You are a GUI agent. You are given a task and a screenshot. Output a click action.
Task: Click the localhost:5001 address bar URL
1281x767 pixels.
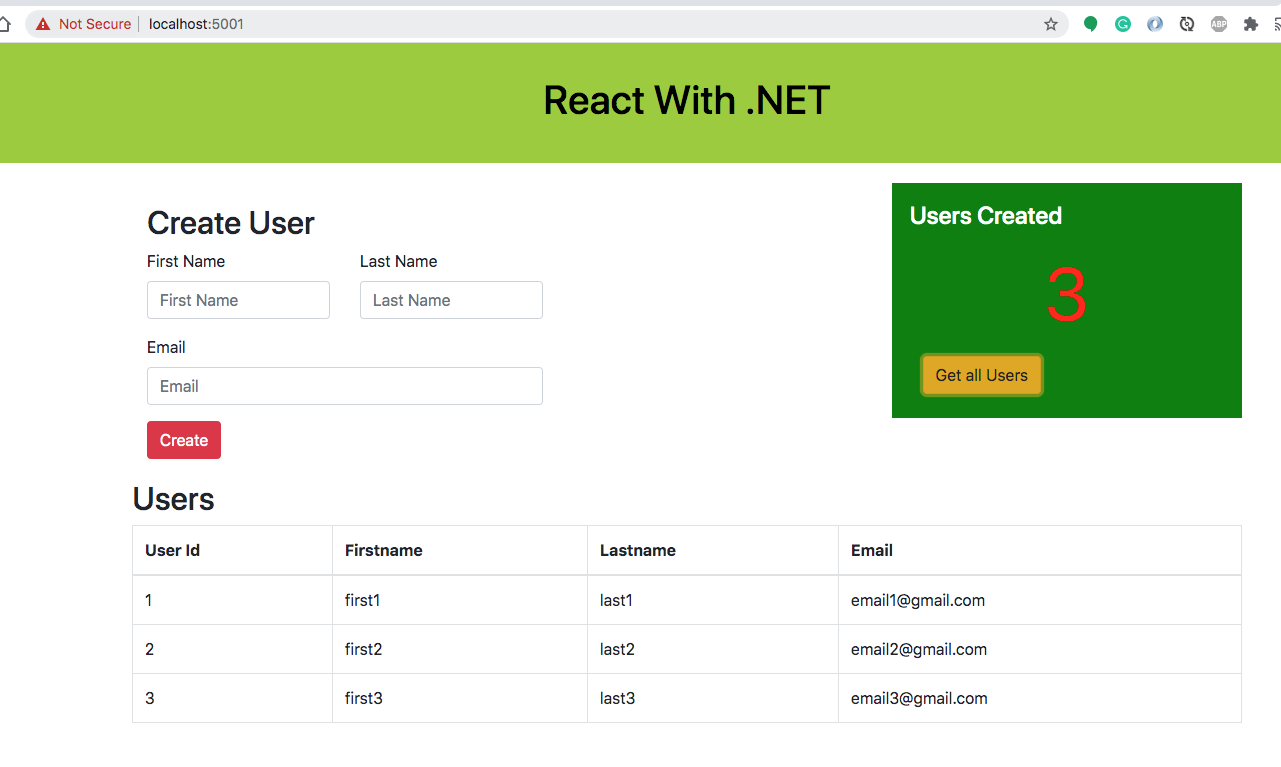coord(196,24)
